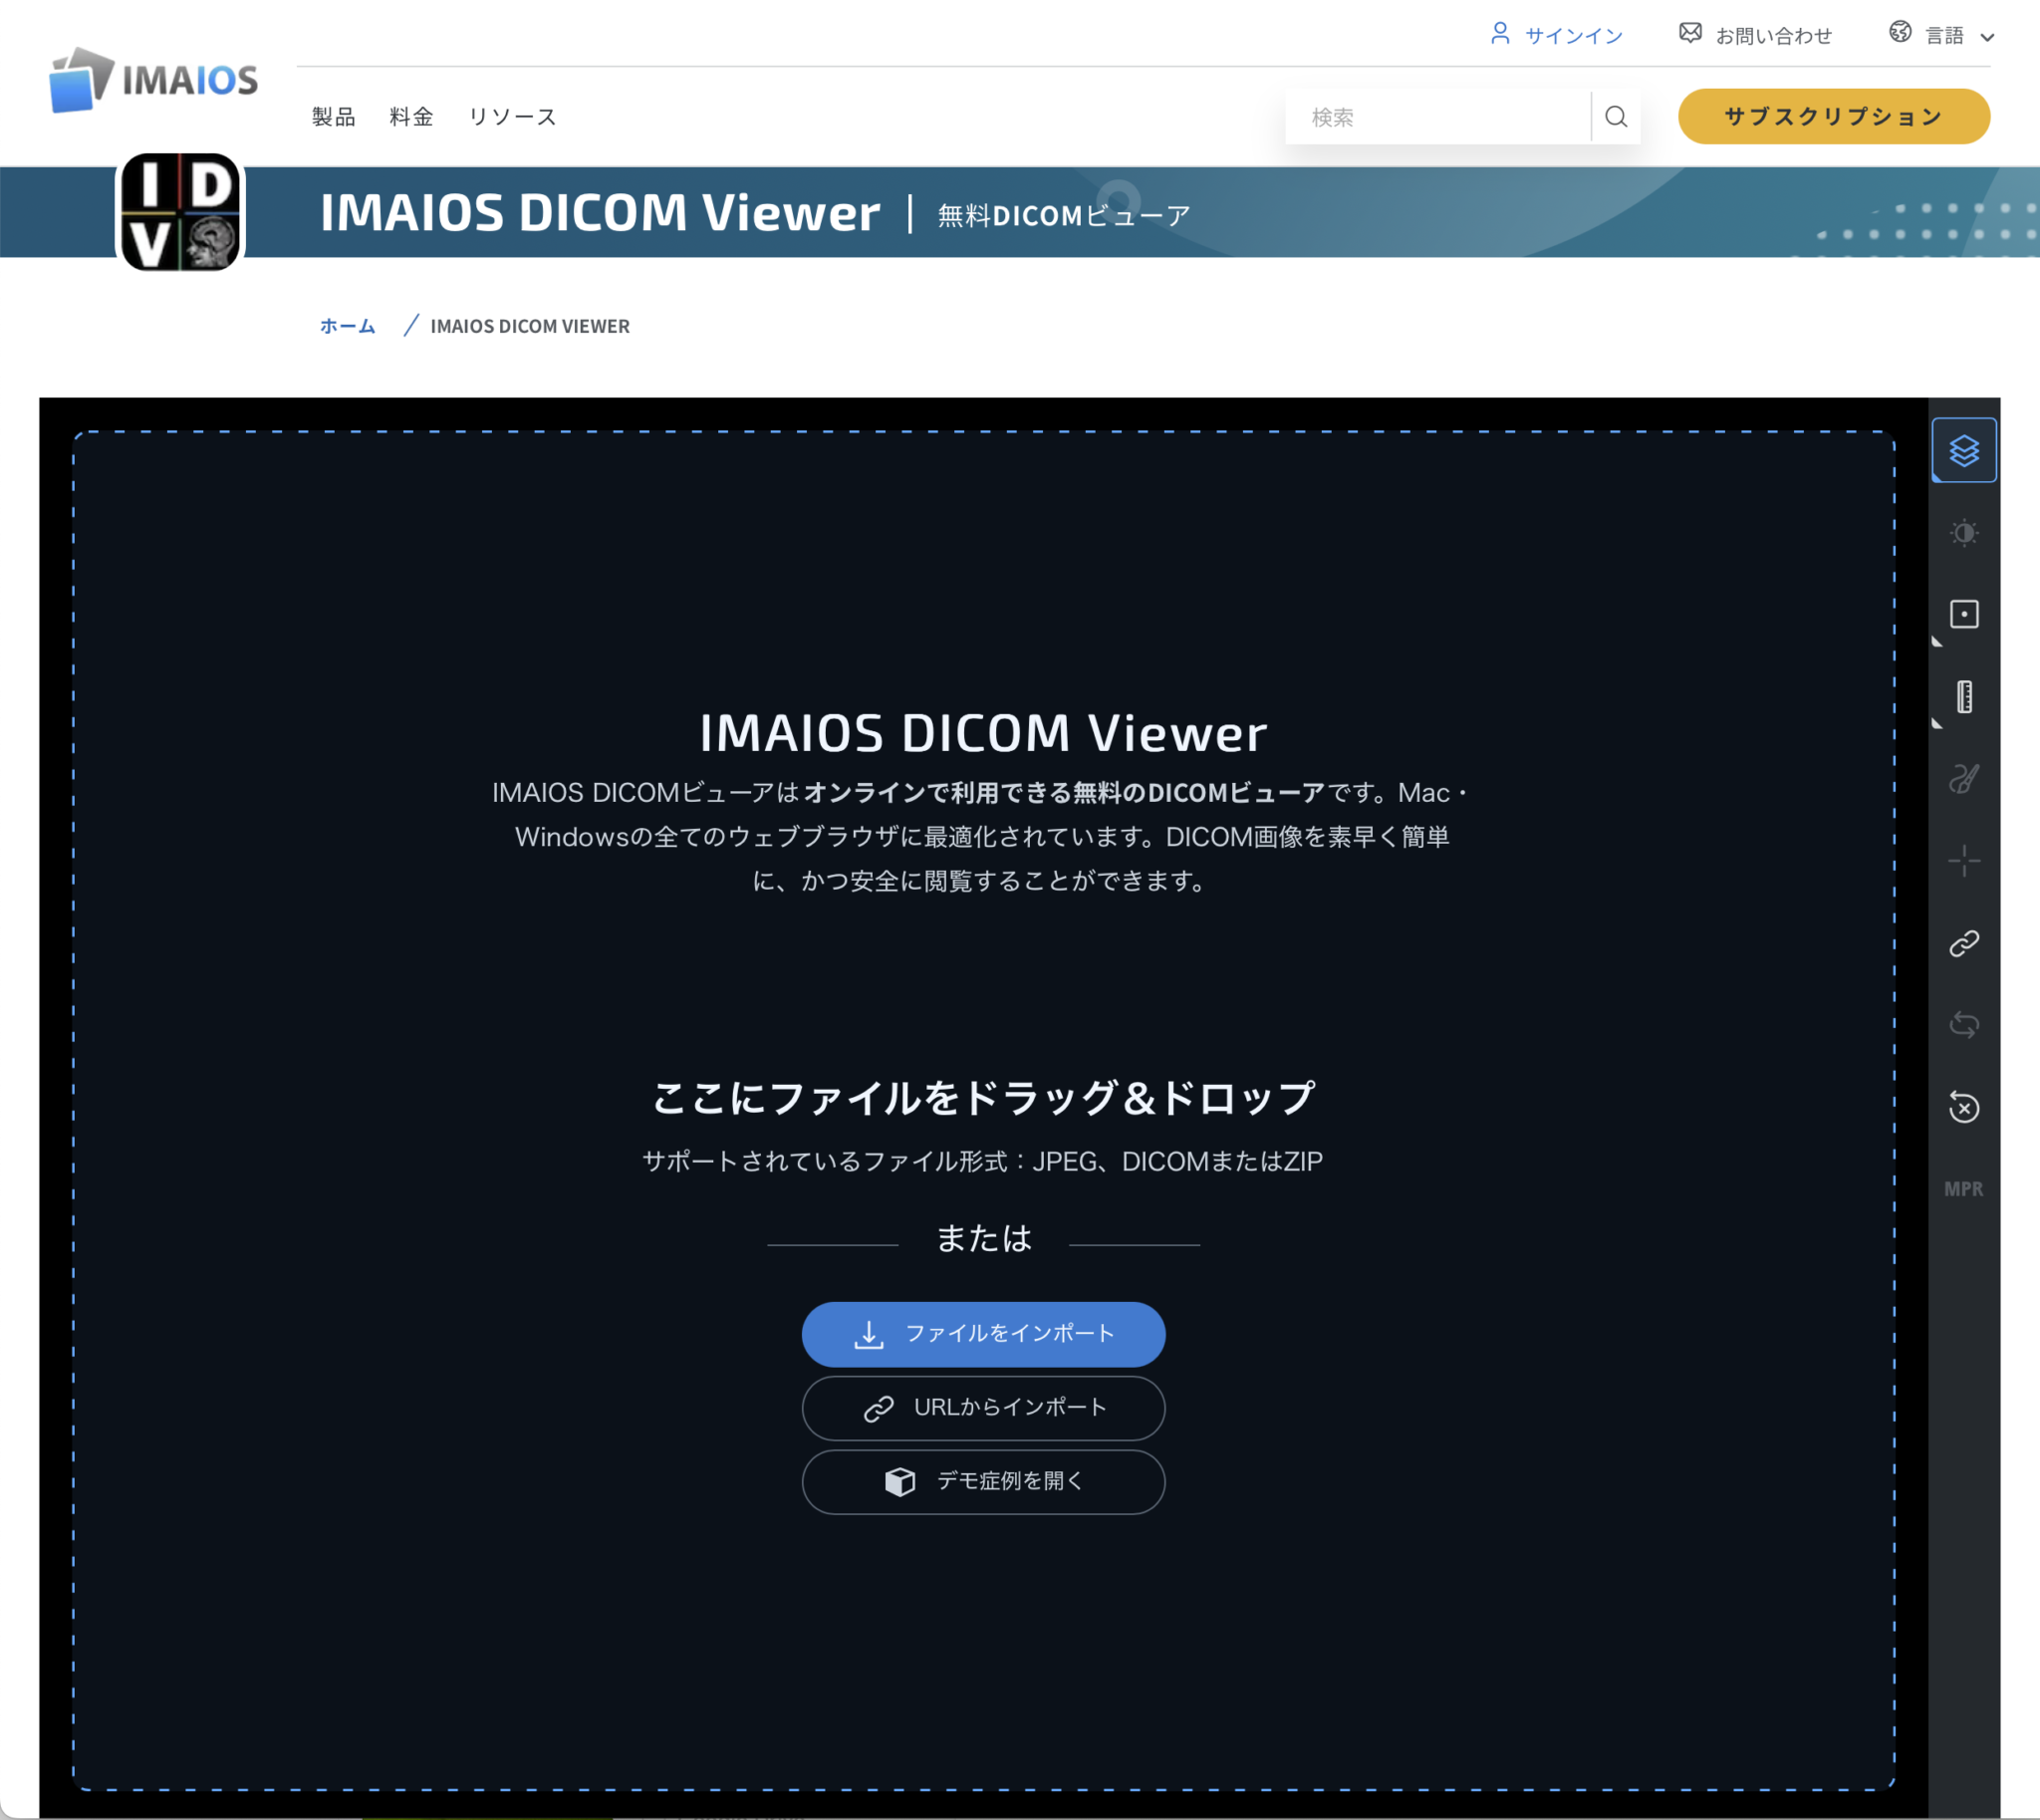Click the link series chain icon in sidebar
Image resolution: width=2040 pixels, height=1820 pixels.
coord(1963,943)
